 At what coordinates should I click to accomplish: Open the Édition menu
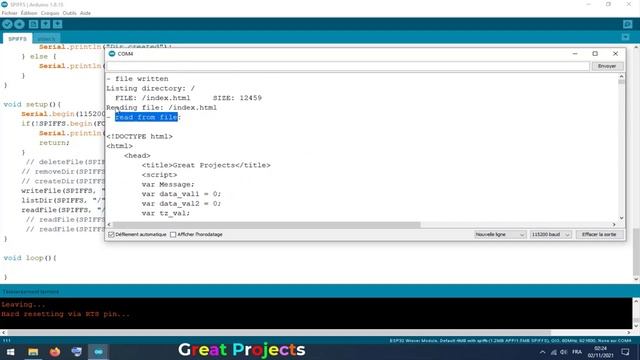[29, 13]
